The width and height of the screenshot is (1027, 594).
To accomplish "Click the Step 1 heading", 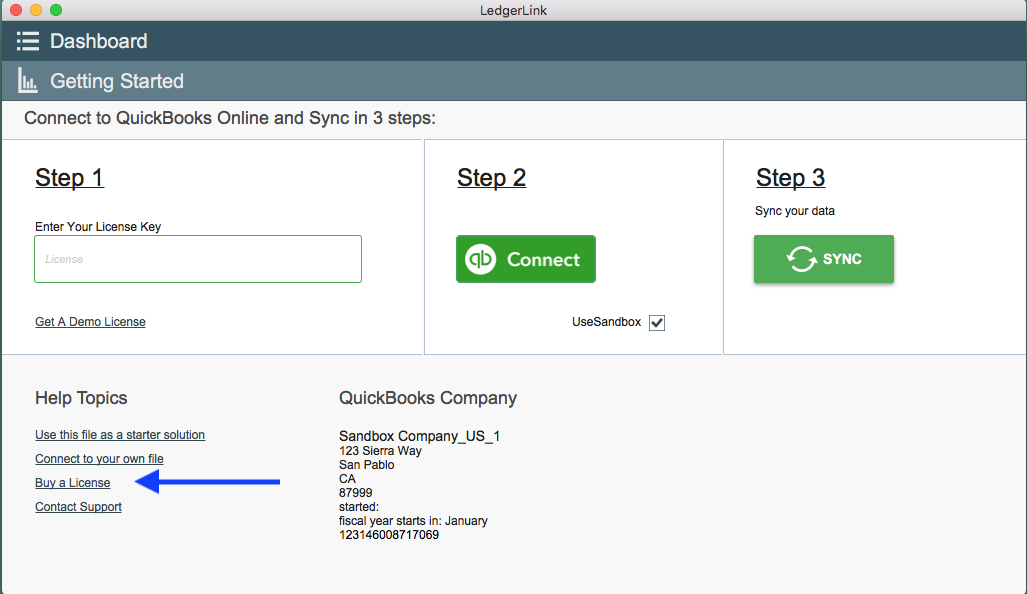I will coord(69,178).
